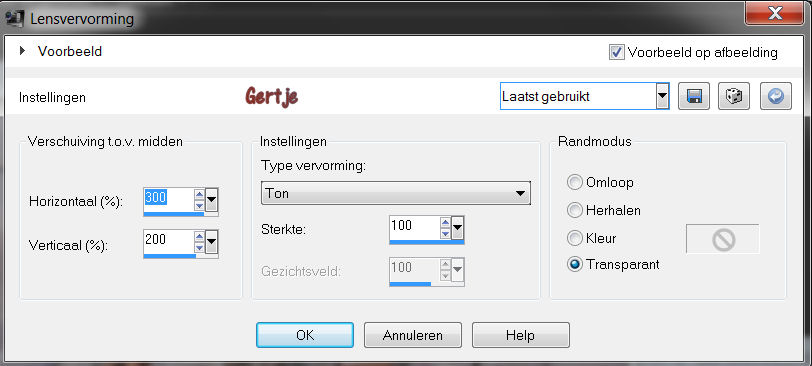Screen dimensions: 812x366
Task: Open the Laatst gebruikt presets dropdown
Action: pyautogui.click(x=662, y=96)
